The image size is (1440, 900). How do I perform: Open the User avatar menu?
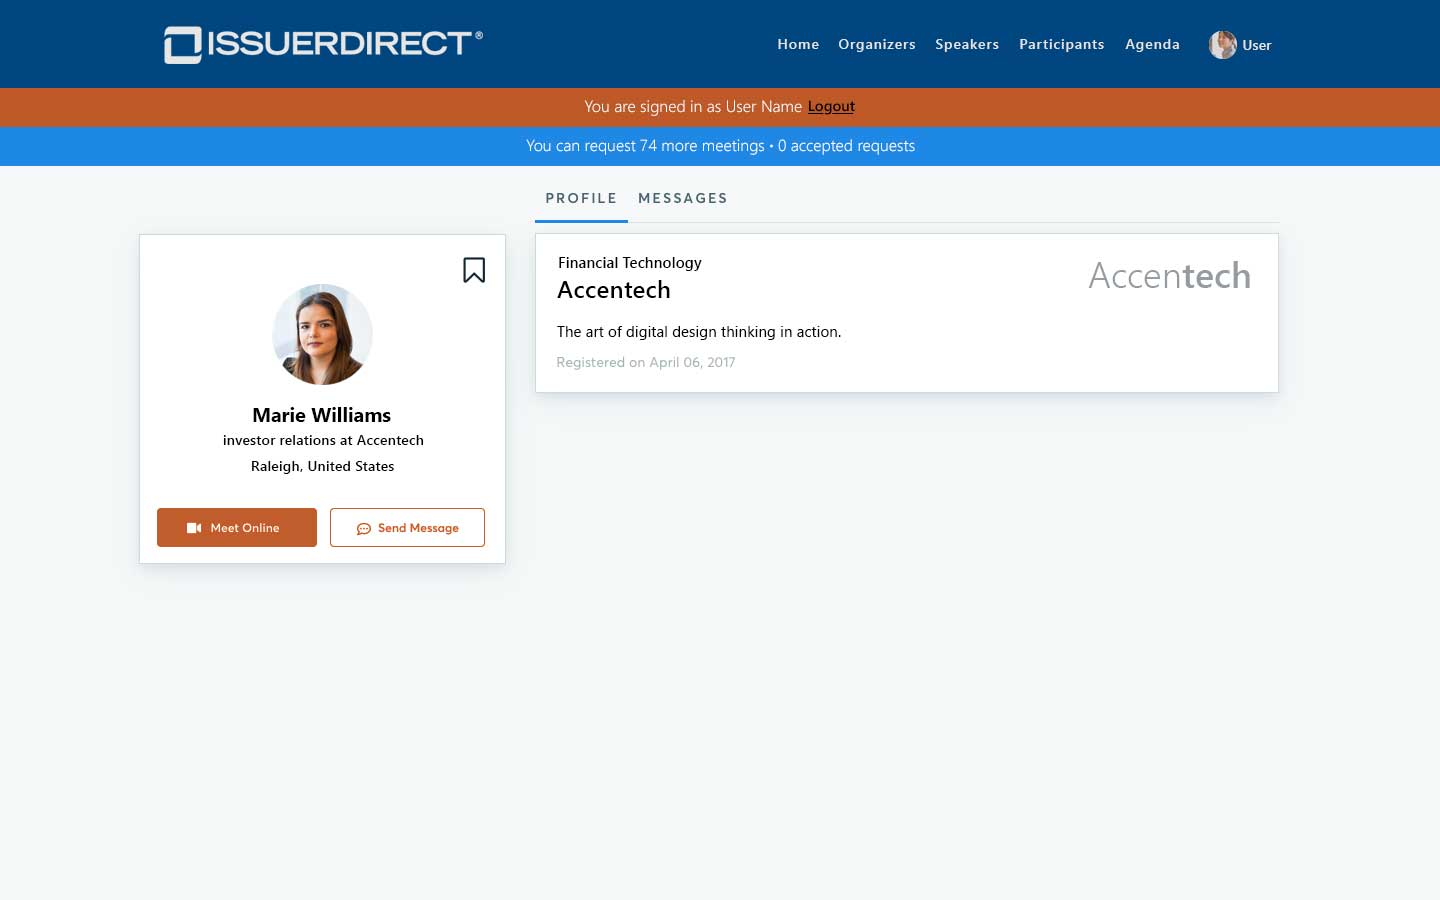tap(1222, 45)
